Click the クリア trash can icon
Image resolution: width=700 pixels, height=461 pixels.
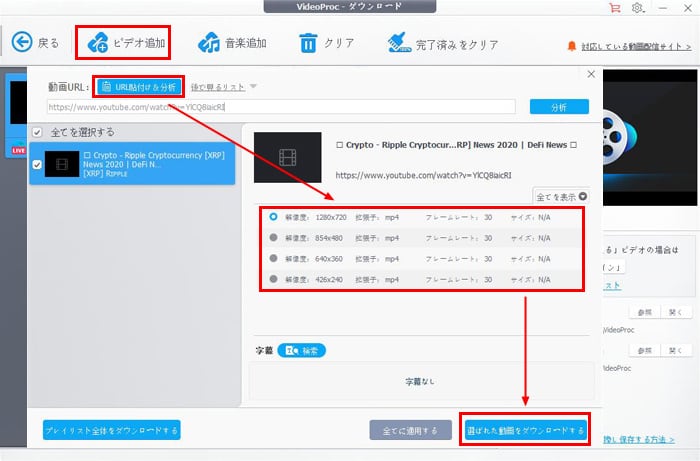(309, 43)
